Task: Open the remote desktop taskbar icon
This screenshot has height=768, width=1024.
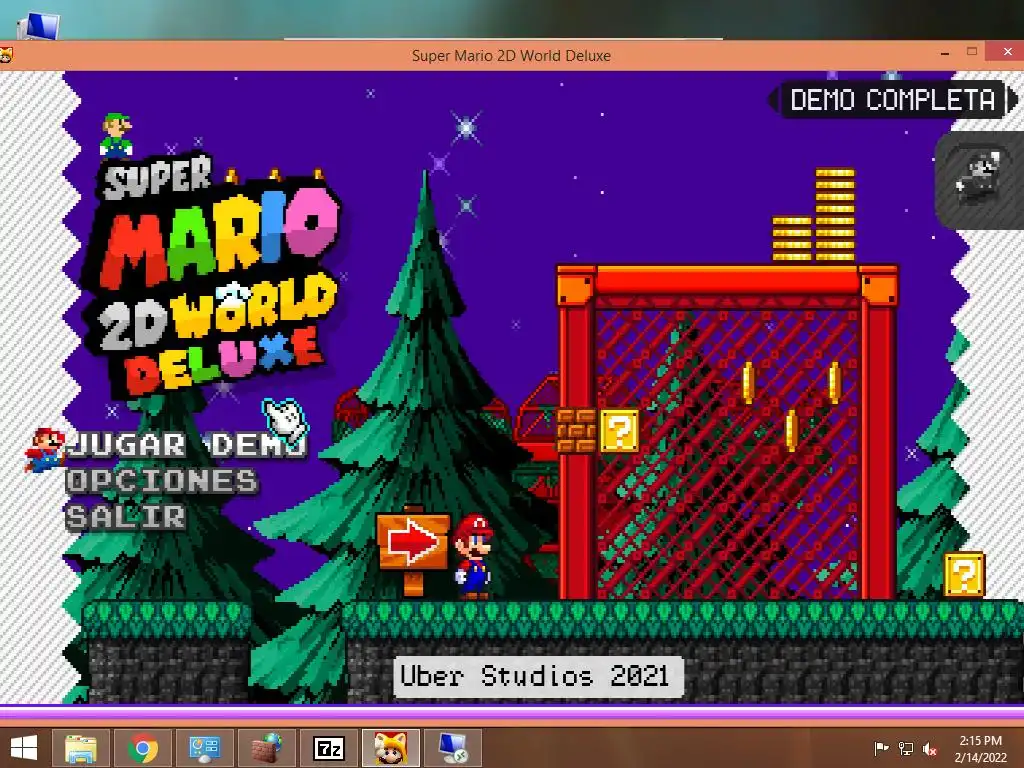Action: pos(453,748)
